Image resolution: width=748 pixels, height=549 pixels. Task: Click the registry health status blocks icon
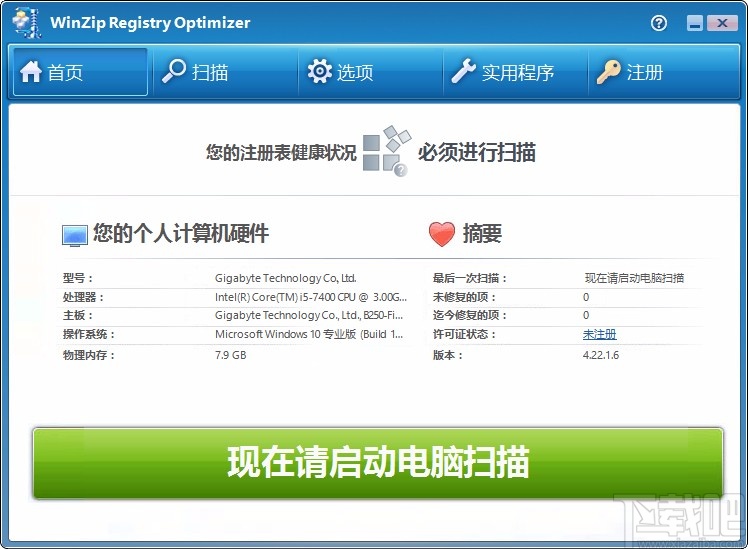tap(387, 151)
